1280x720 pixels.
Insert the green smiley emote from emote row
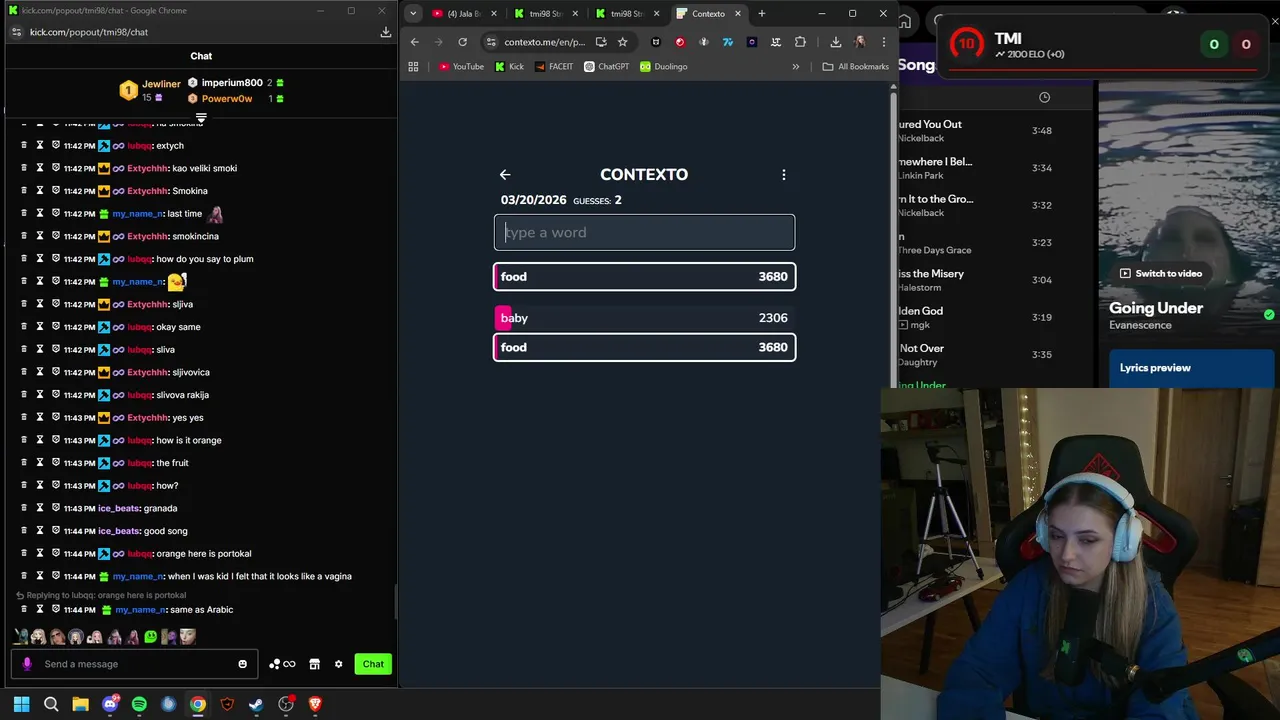pos(150,636)
